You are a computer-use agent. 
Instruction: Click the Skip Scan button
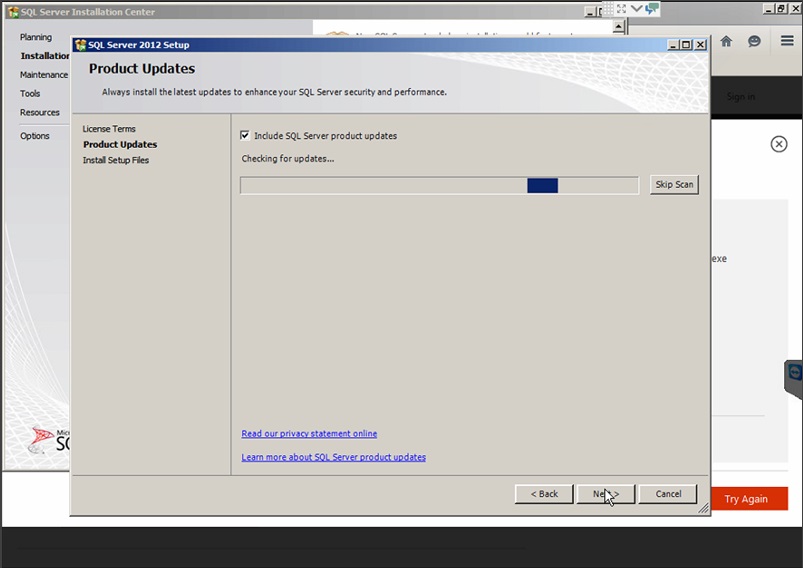674,184
